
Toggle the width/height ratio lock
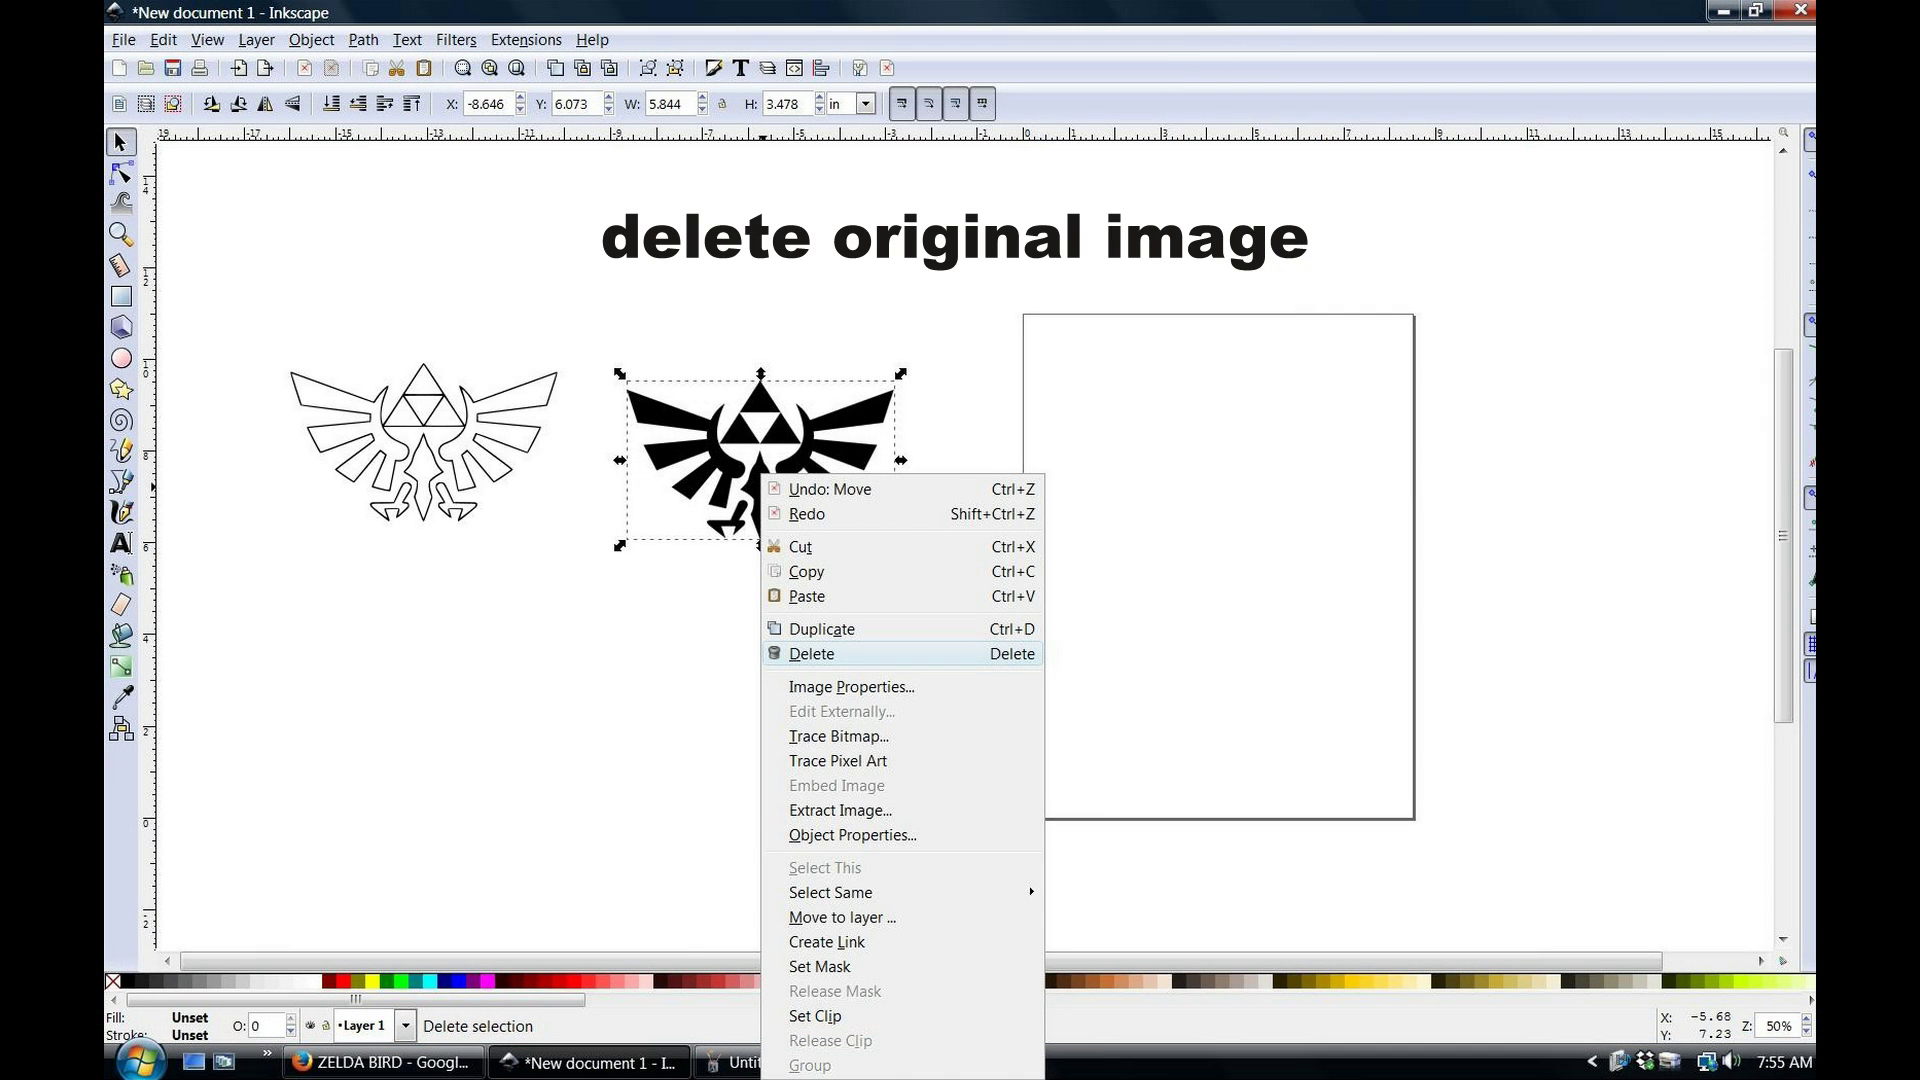tap(722, 104)
